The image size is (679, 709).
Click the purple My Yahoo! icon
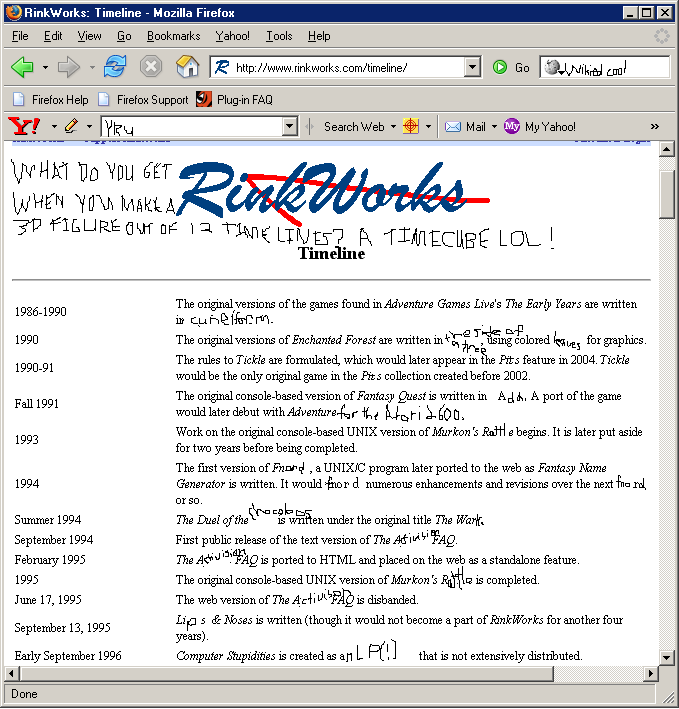pyautogui.click(x=512, y=126)
